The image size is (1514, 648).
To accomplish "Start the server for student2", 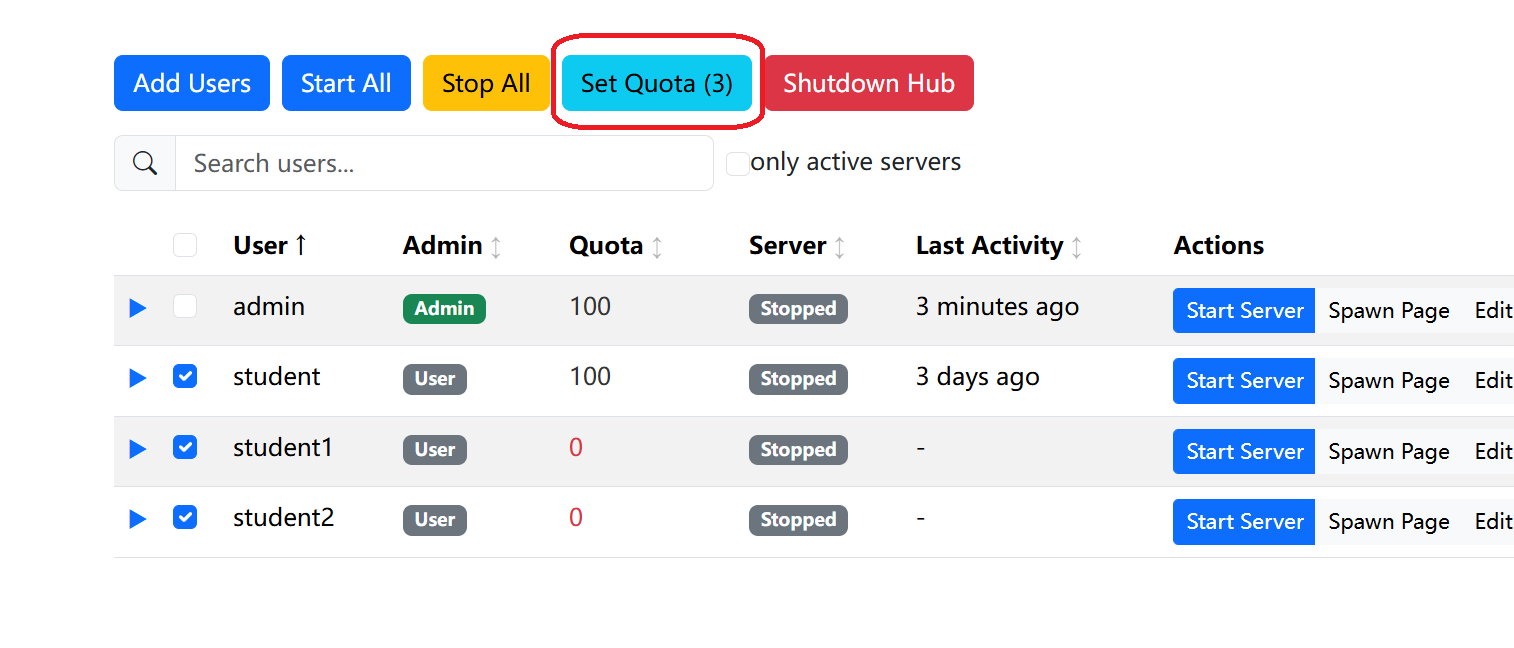I will [1243, 521].
